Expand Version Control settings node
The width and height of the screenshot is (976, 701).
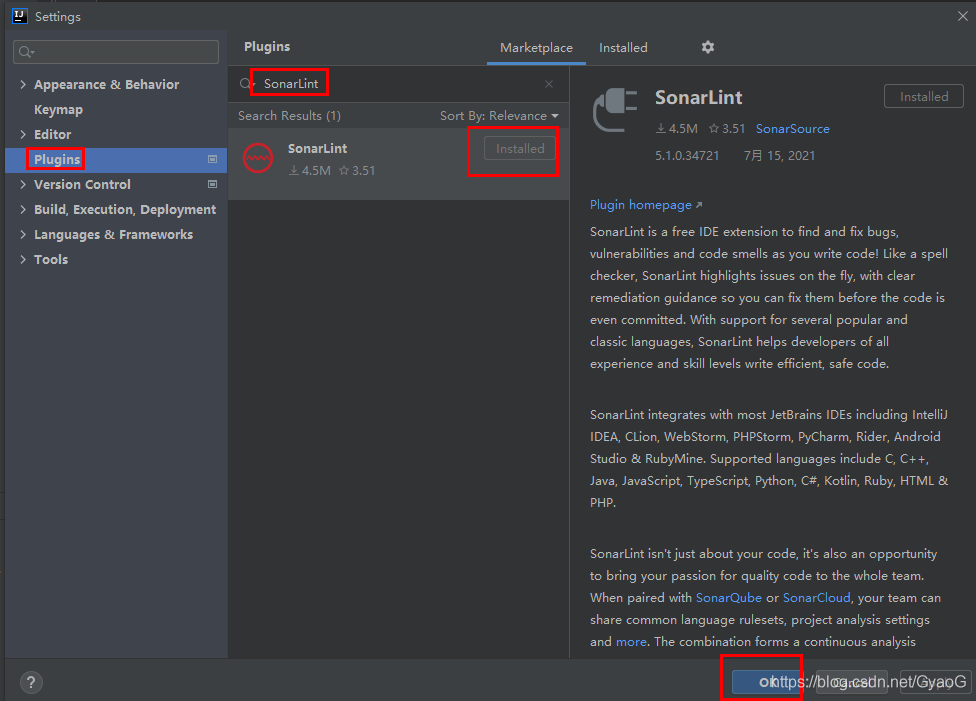(23, 184)
